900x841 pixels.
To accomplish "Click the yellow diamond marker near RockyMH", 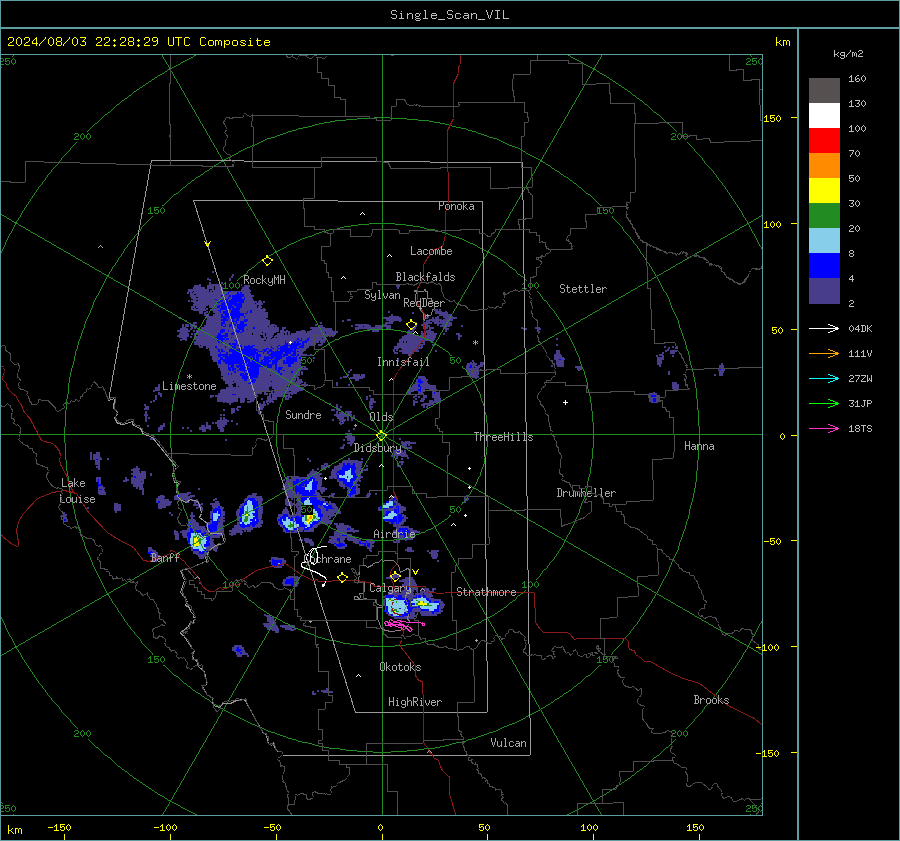I will click(267, 261).
